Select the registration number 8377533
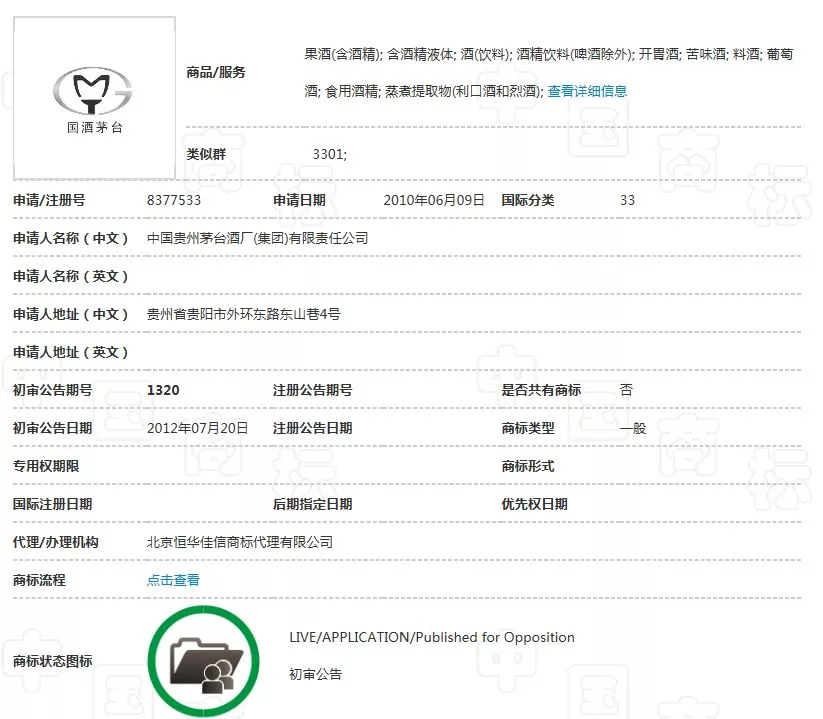Screen dimensions: 823x719 click(174, 200)
